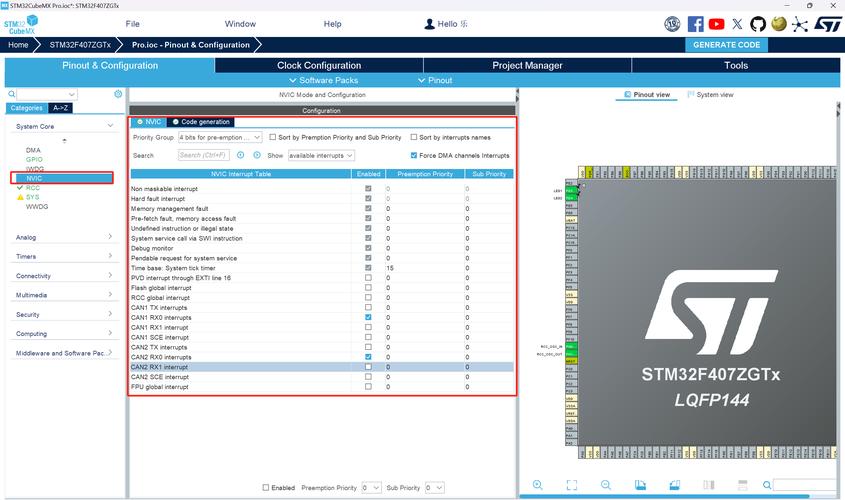Open the ST community network icon
Viewport: 845px width, 500px height.
800,24
